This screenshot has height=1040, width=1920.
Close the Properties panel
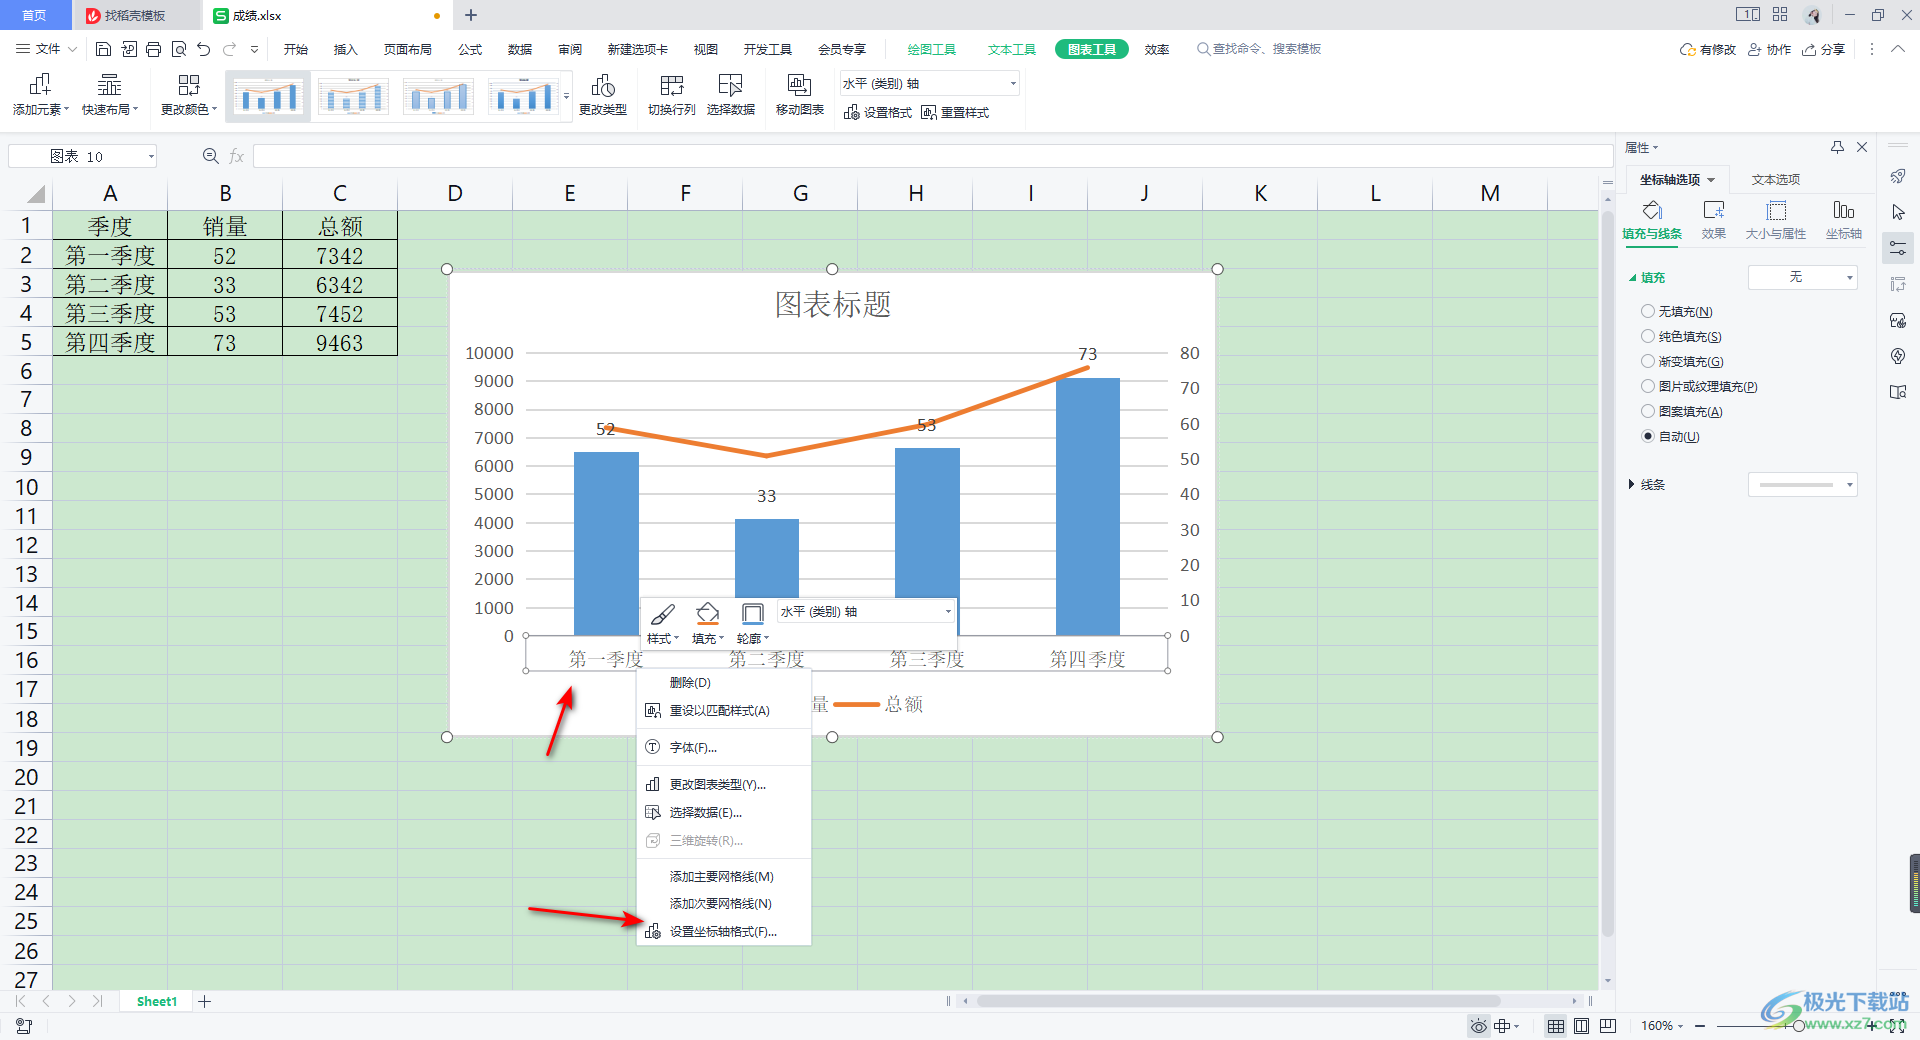[1862, 147]
